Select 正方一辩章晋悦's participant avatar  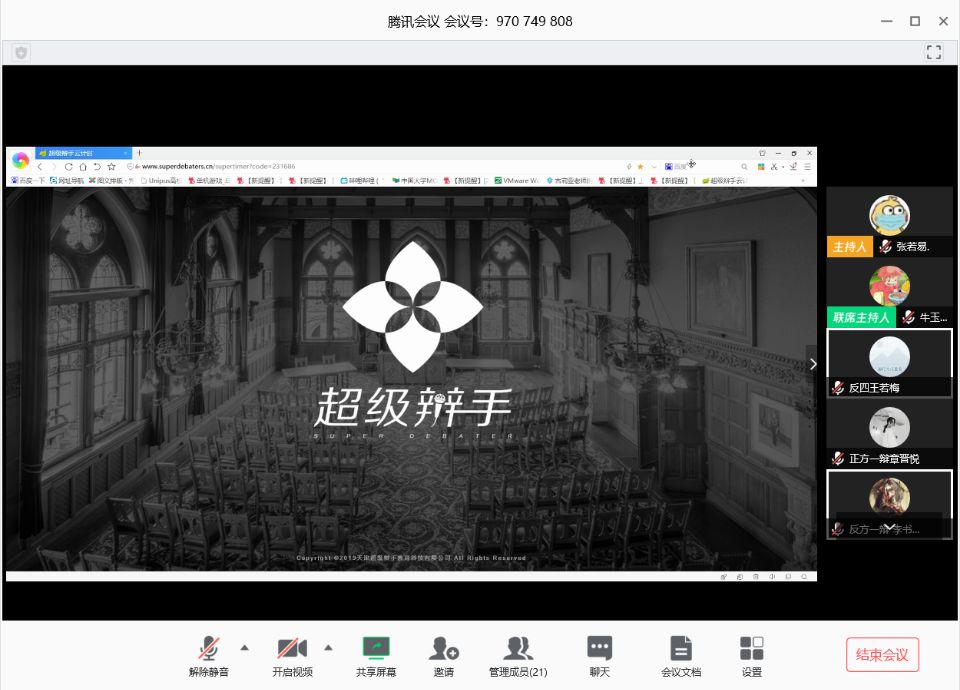point(890,427)
